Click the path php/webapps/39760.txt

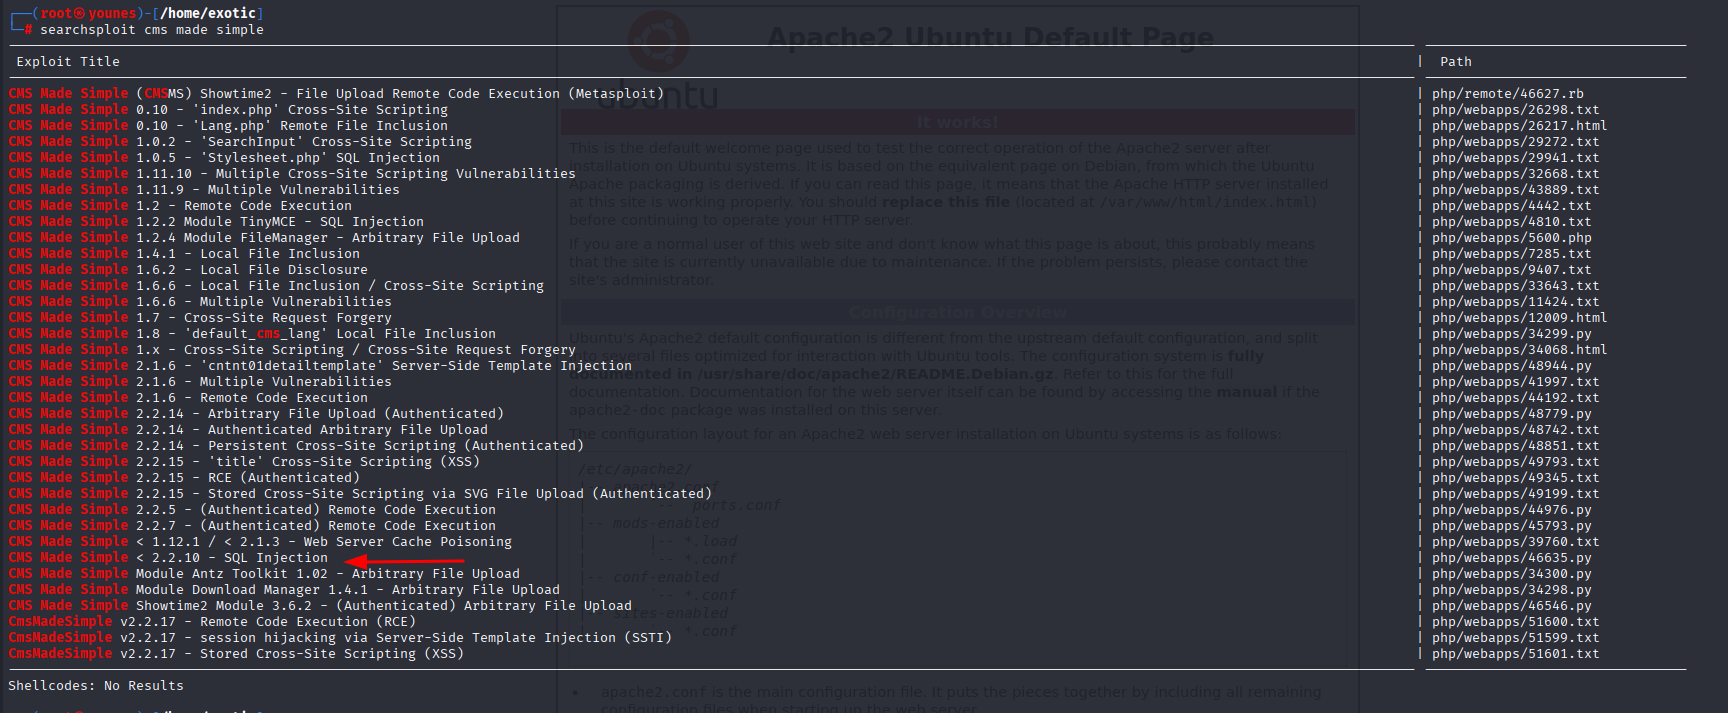(x=1516, y=542)
